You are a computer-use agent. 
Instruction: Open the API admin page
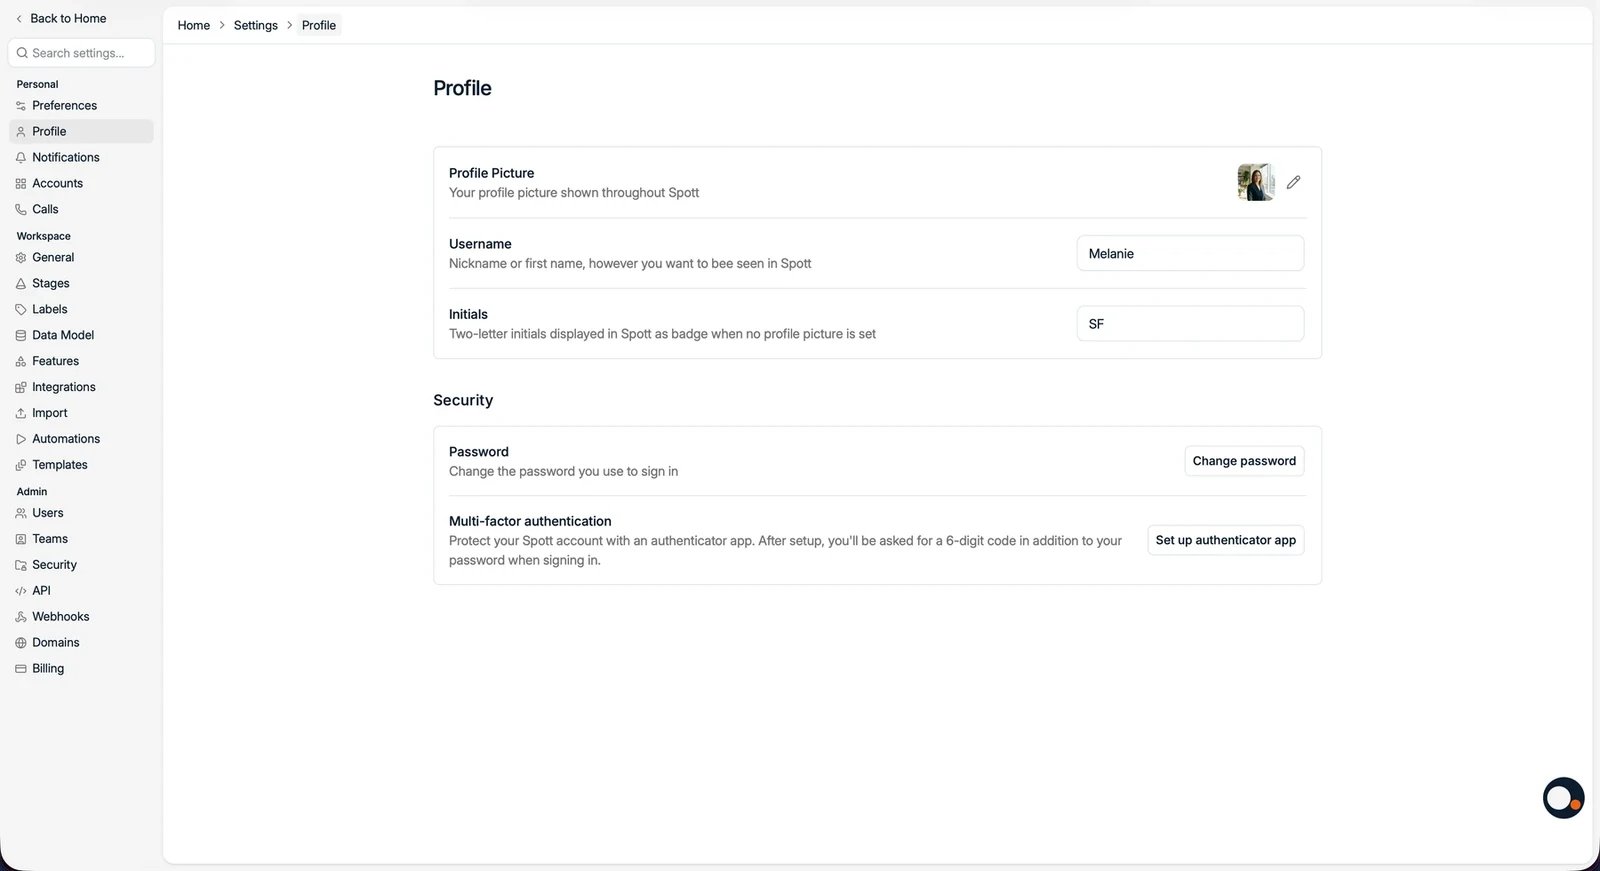(x=81, y=592)
